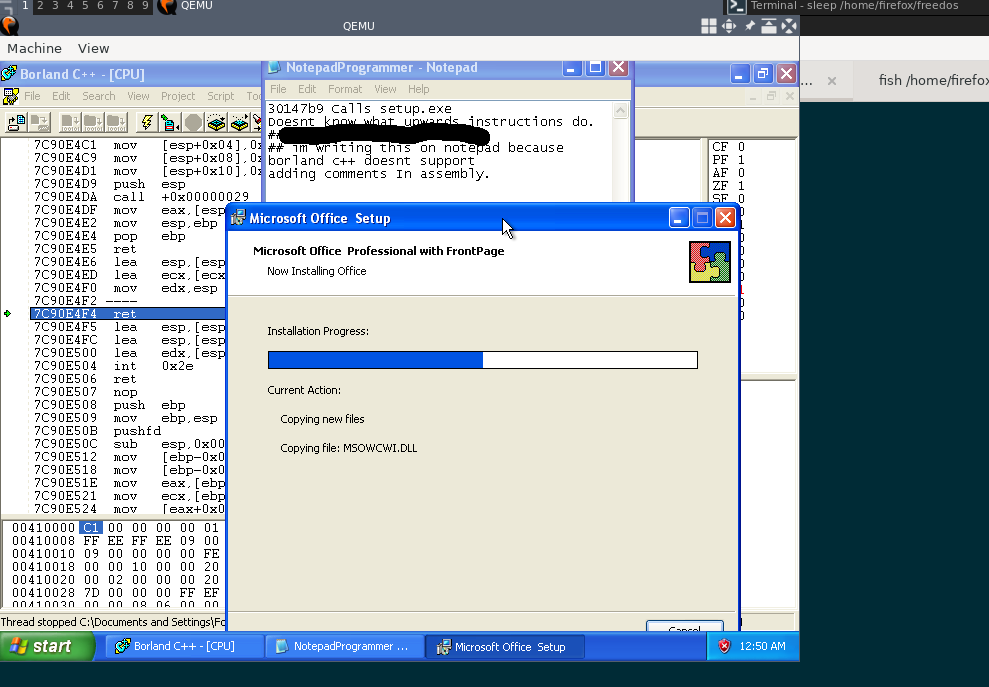Open the Search menu in Borland C++
The height and width of the screenshot is (687, 989).
(x=99, y=96)
